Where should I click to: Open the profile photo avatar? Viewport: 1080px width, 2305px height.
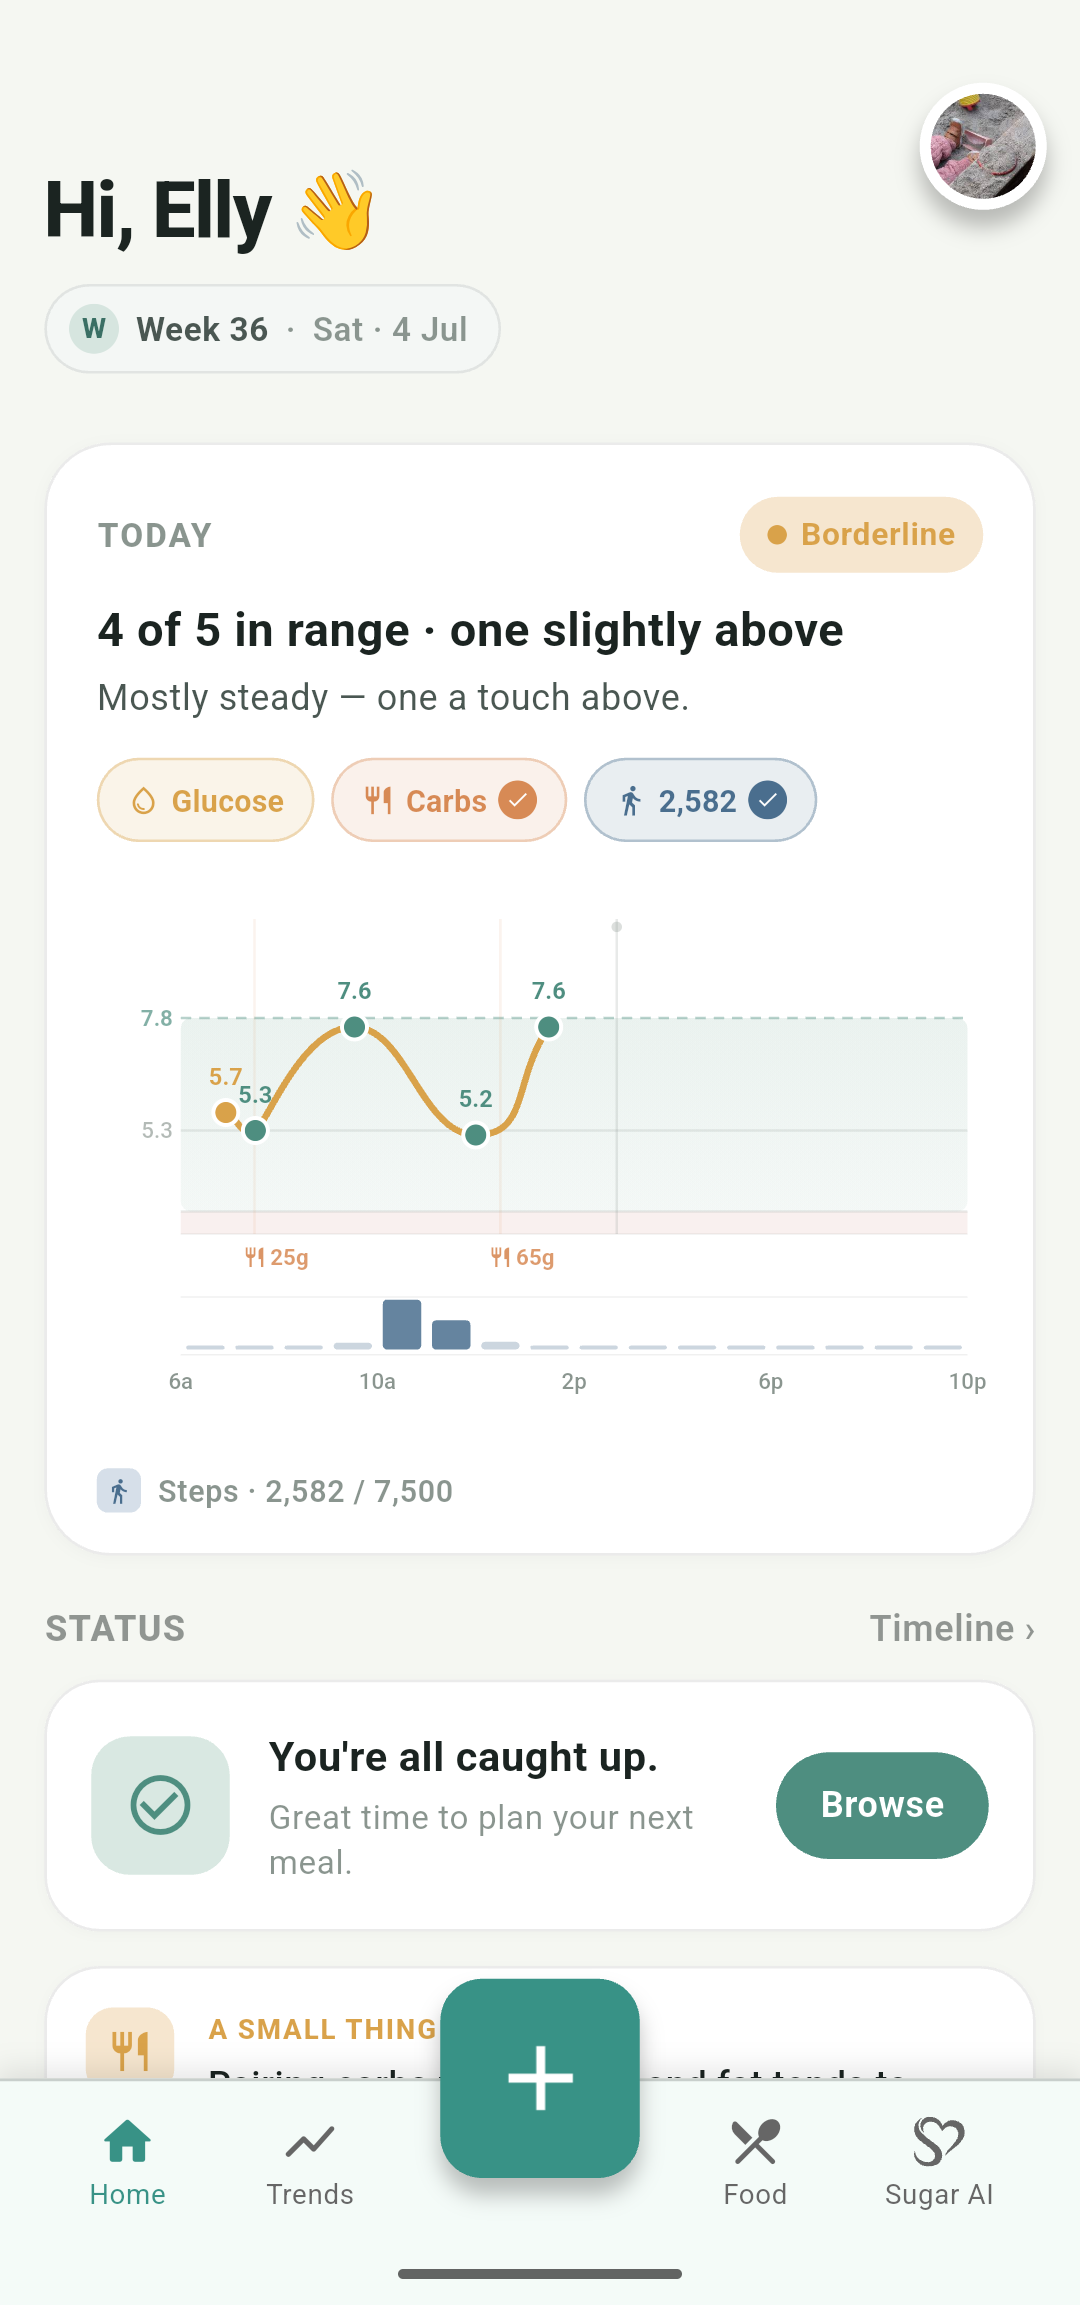pos(983,146)
